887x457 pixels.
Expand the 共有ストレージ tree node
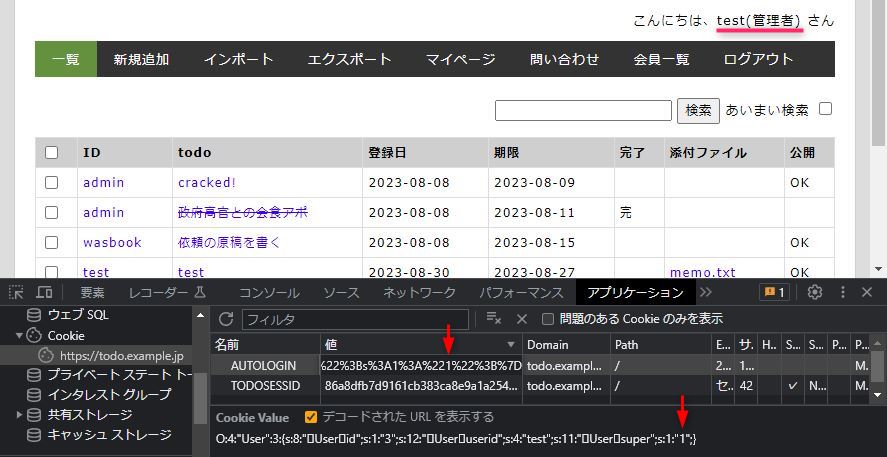(20, 415)
